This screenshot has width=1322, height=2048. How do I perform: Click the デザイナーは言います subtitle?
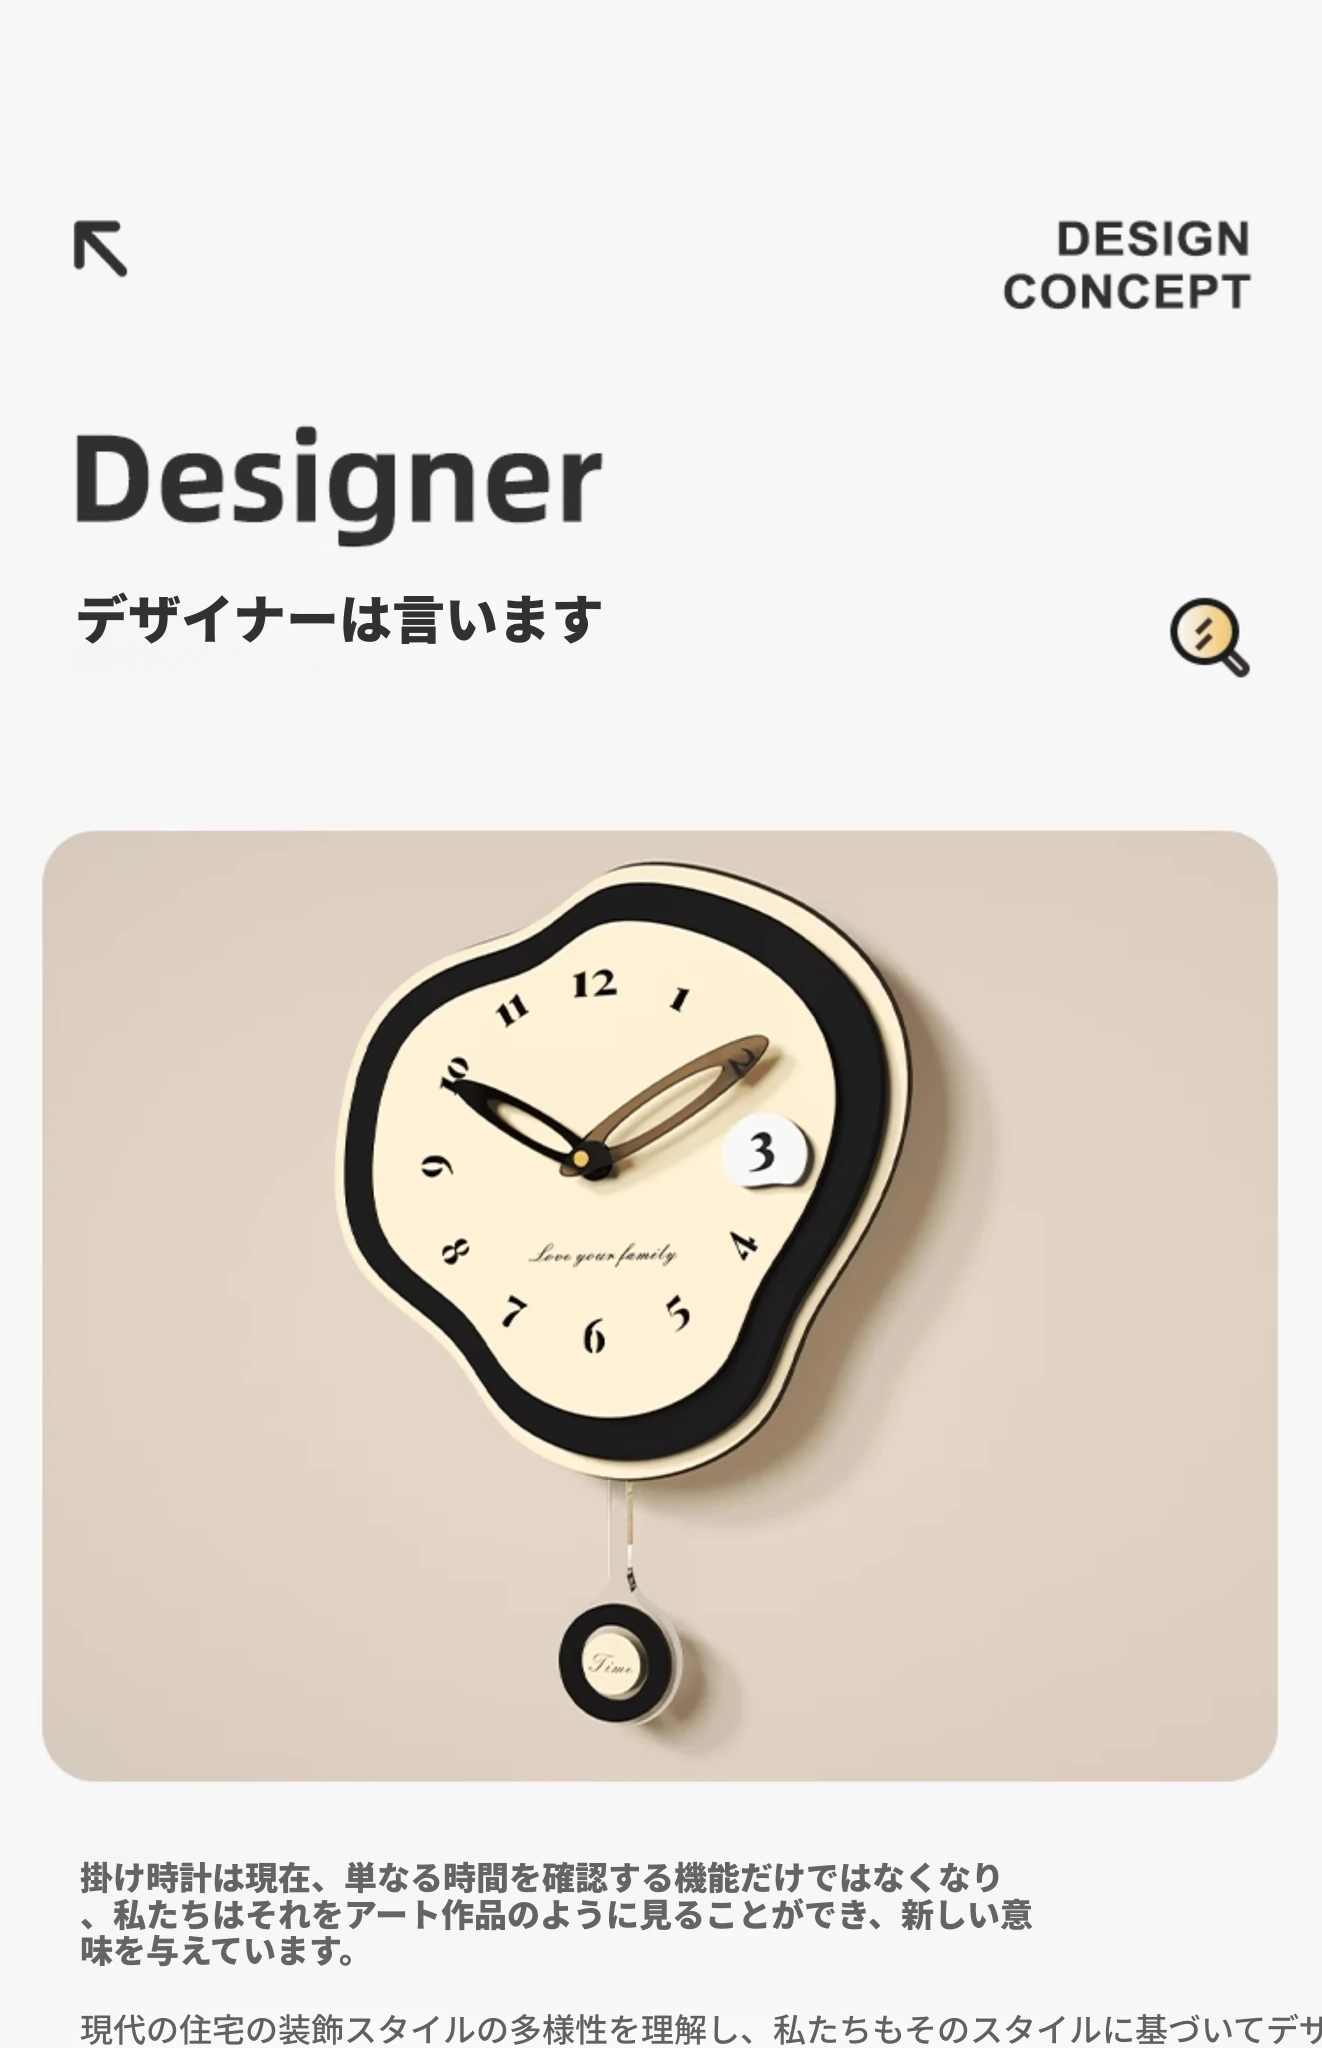point(339,620)
